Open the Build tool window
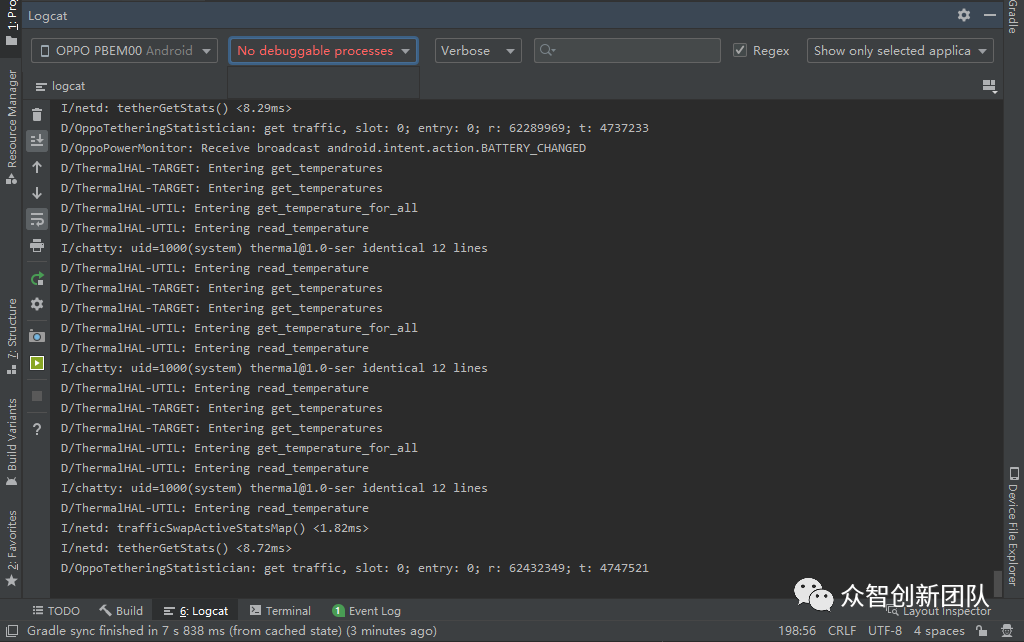Image resolution: width=1024 pixels, height=642 pixels. point(121,611)
